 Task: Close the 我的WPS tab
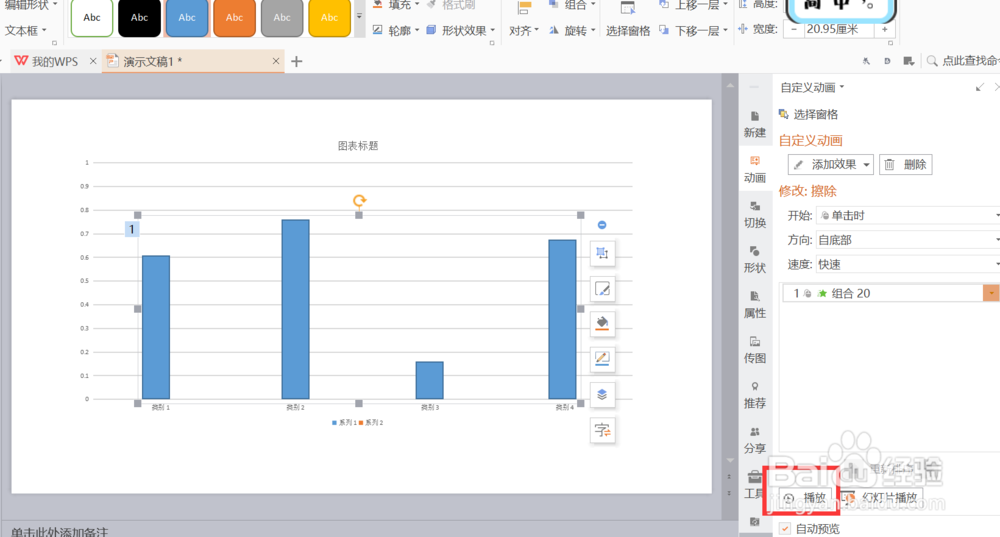click(93, 61)
